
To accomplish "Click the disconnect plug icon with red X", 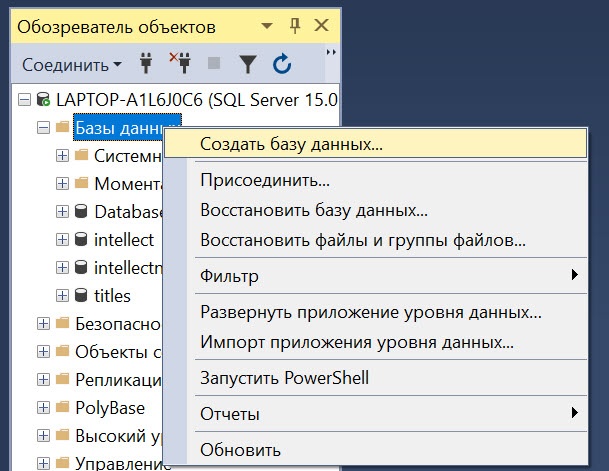I will (x=180, y=65).
